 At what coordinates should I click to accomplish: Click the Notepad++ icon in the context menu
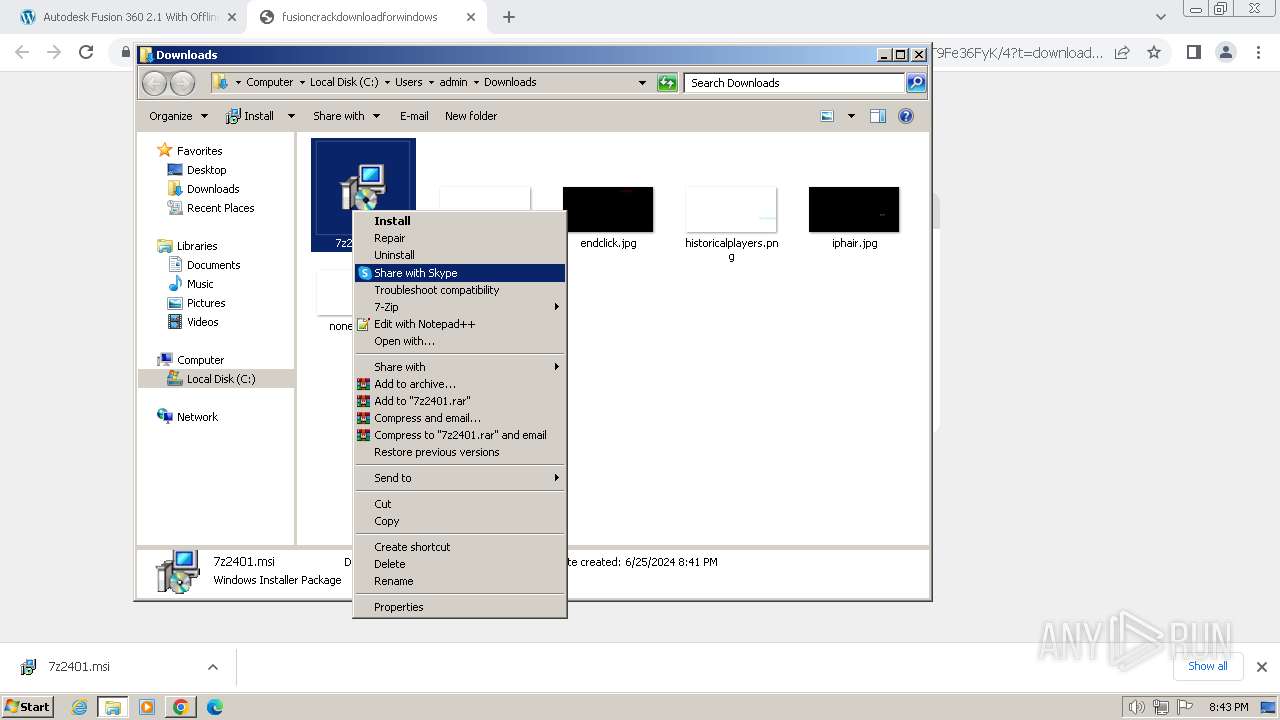pos(364,324)
